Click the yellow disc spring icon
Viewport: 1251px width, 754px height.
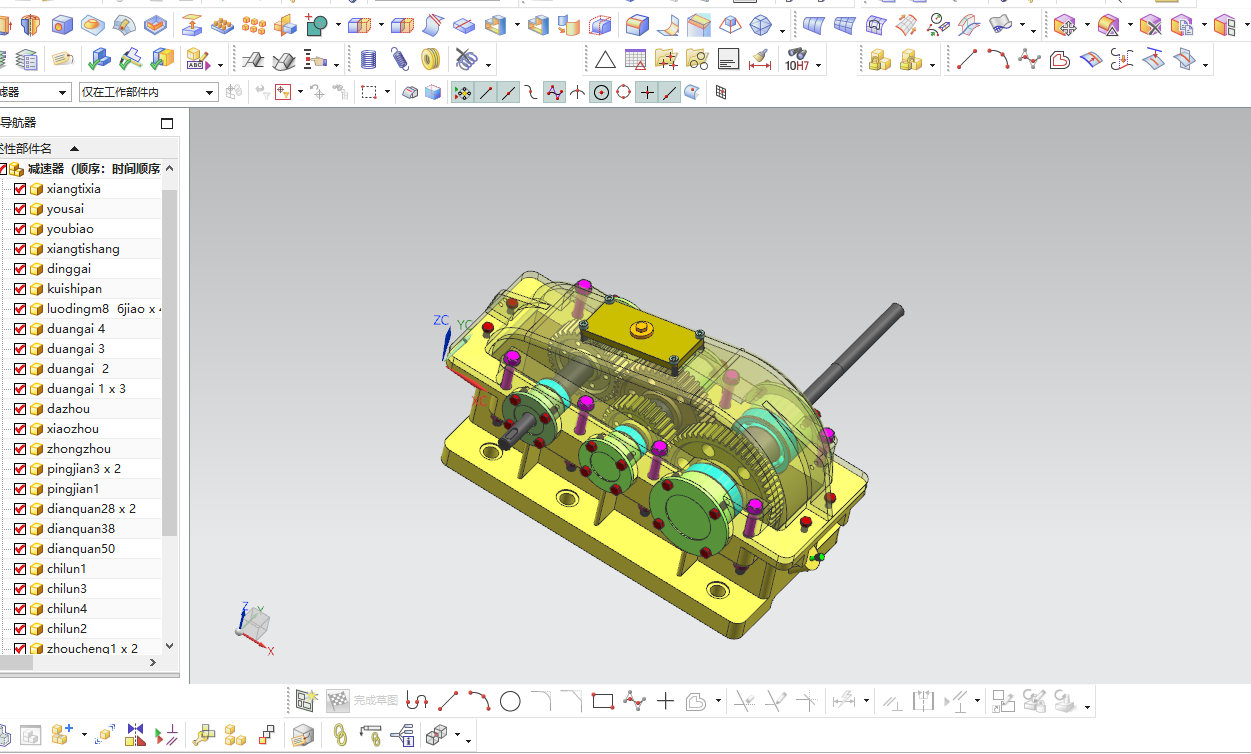pos(431,60)
